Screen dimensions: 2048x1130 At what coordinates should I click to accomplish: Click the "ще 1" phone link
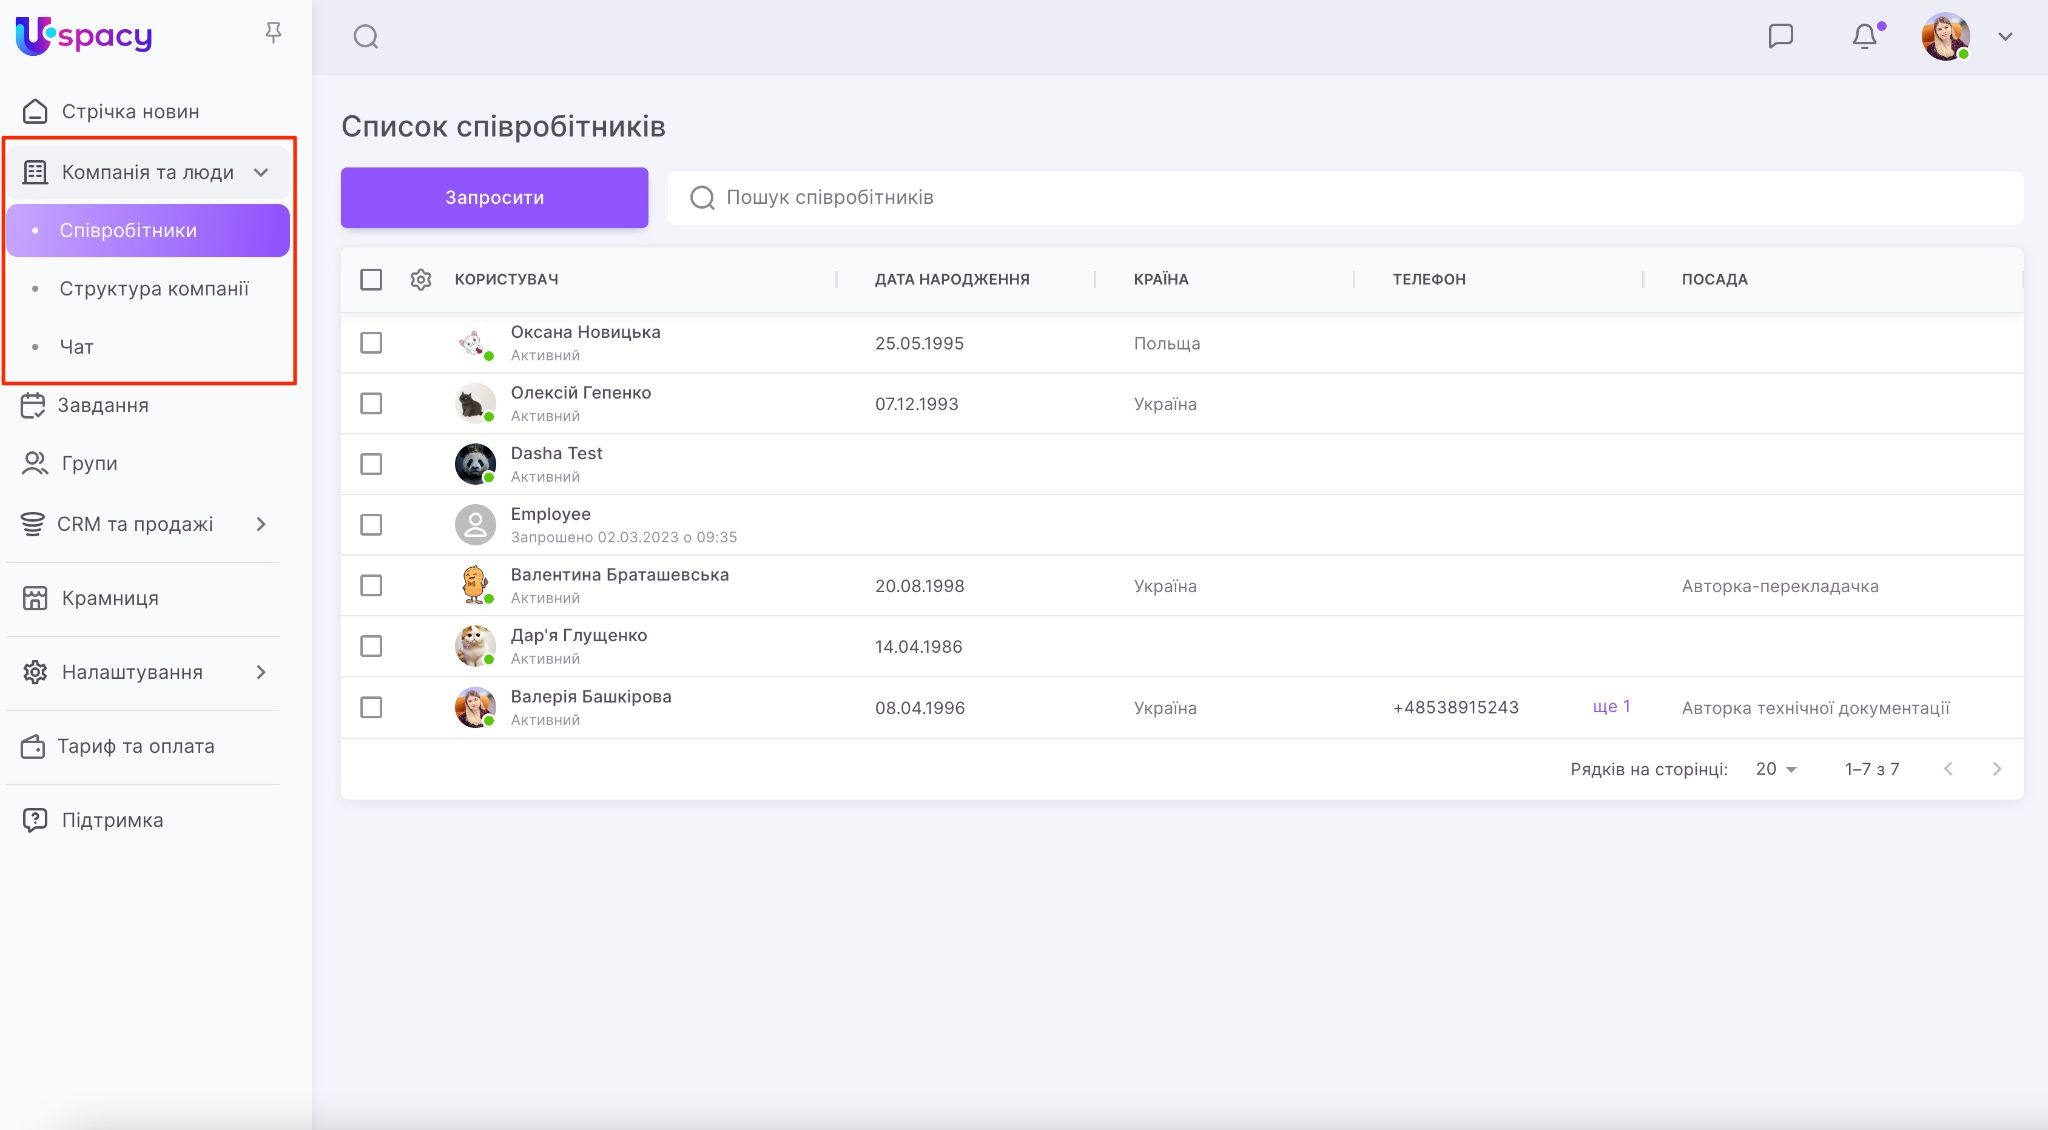click(1611, 707)
